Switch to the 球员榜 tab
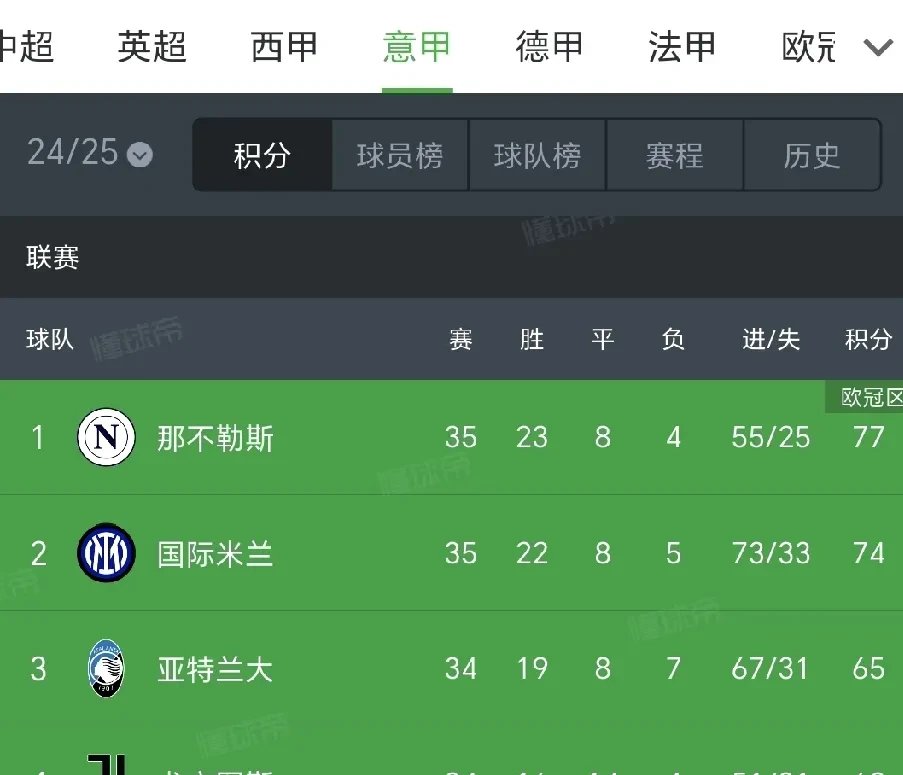 399,155
